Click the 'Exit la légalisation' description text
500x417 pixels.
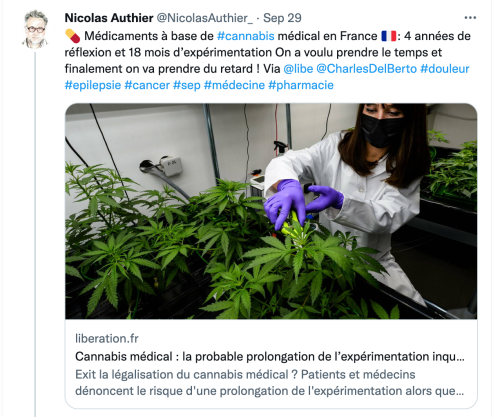[270, 382]
